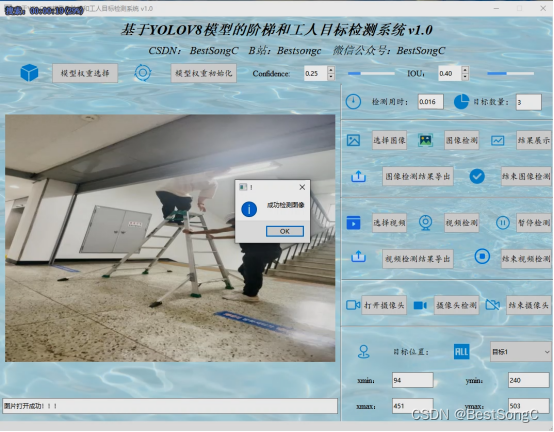The width and height of the screenshot is (554, 432).
Task: Increase the IOU spinner value
Action: pos(465,70)
